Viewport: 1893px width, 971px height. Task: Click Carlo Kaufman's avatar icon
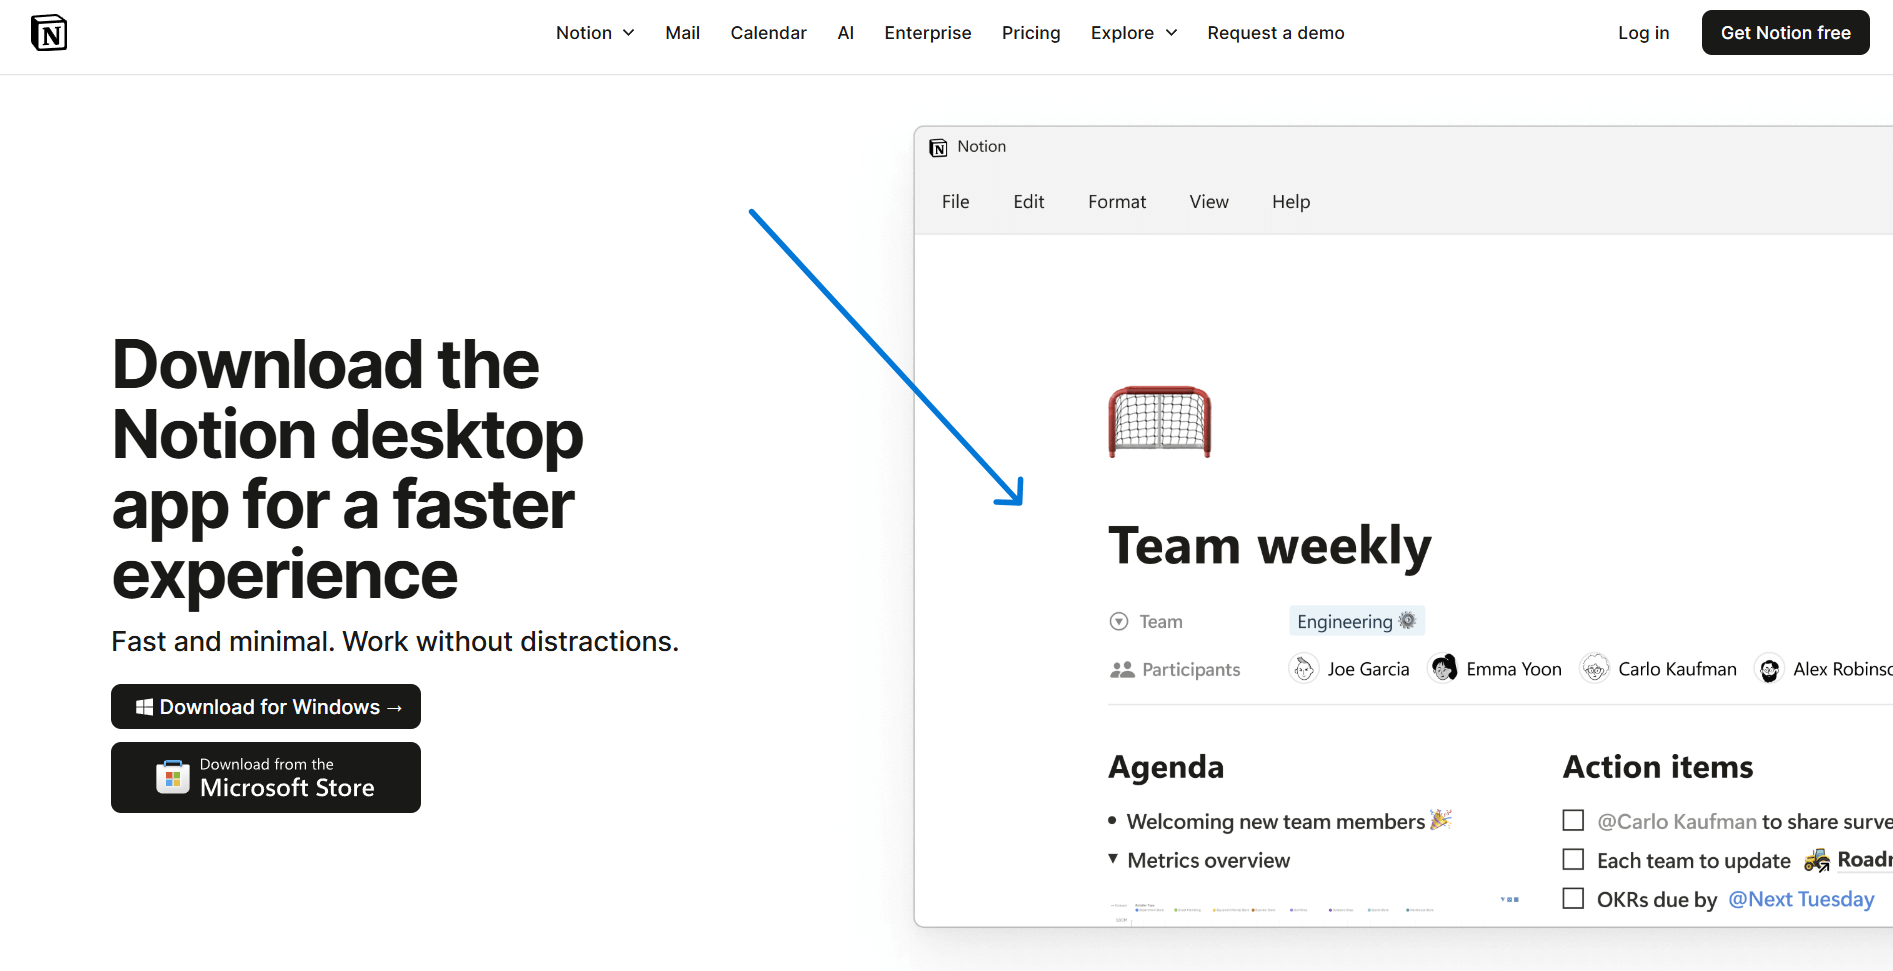point(1595,669)
